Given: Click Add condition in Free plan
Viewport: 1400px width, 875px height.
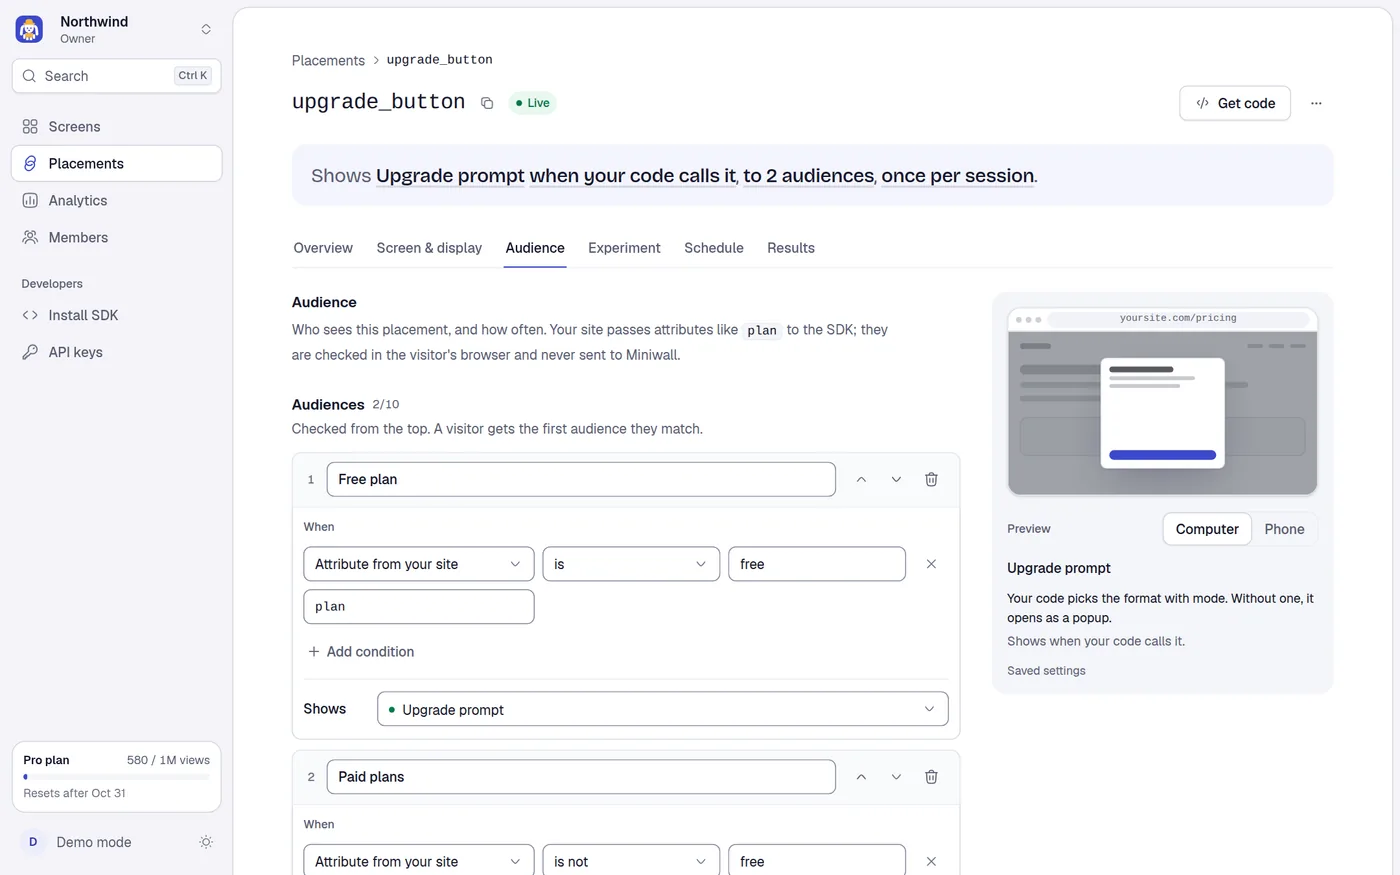Looking at the screenshot, I should coord(361,652).
